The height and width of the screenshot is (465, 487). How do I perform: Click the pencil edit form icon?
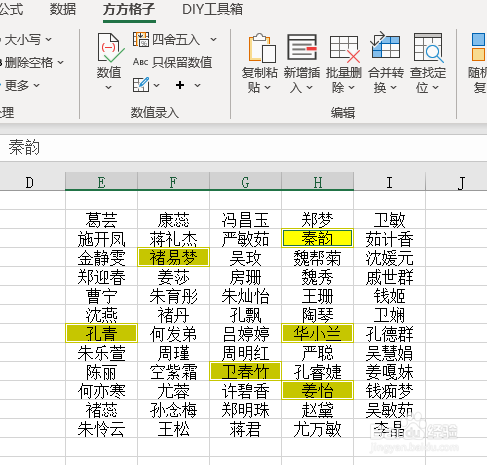pos(141,85)
